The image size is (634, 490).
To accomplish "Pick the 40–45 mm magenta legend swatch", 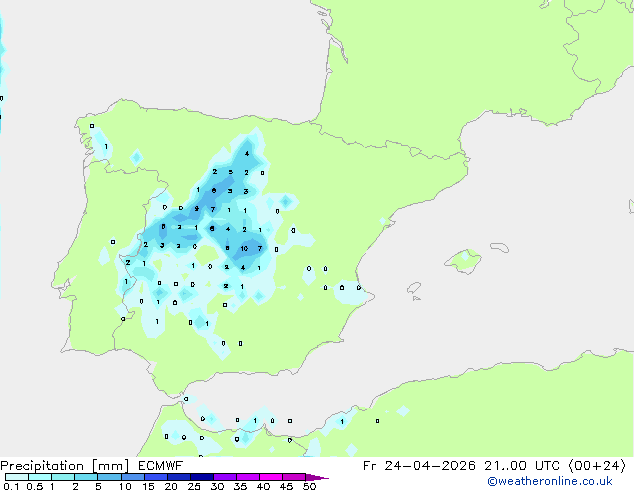I will [271, 477].
